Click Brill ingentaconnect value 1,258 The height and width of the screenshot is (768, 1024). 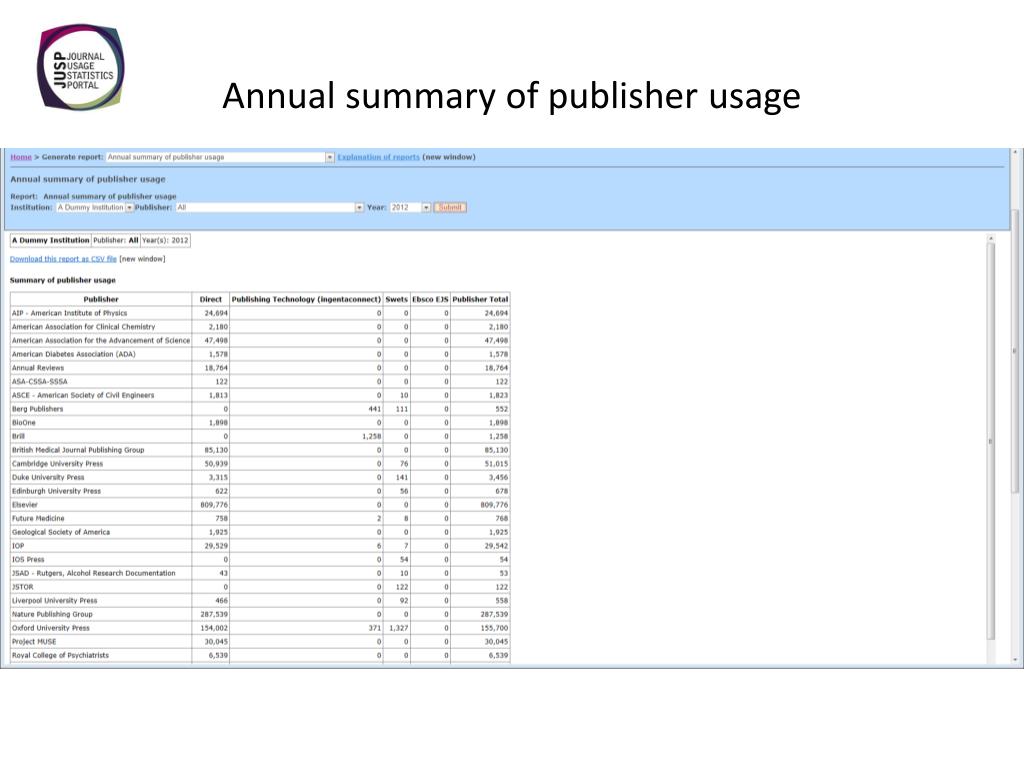[x=372, y=437]
